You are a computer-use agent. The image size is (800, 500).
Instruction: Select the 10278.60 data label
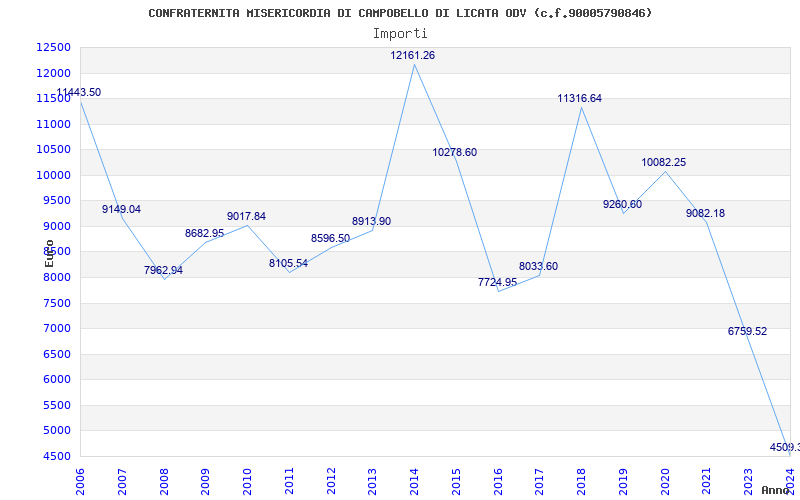point(455,153)
